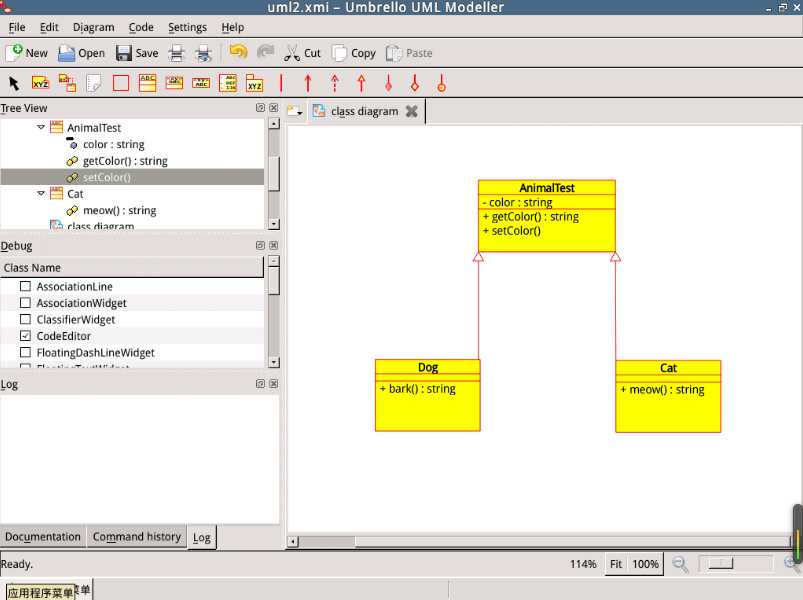This screenshot has width=803, height=600.
Task: Switch to the bottom Log tab
Action: (x=202, y=538)
